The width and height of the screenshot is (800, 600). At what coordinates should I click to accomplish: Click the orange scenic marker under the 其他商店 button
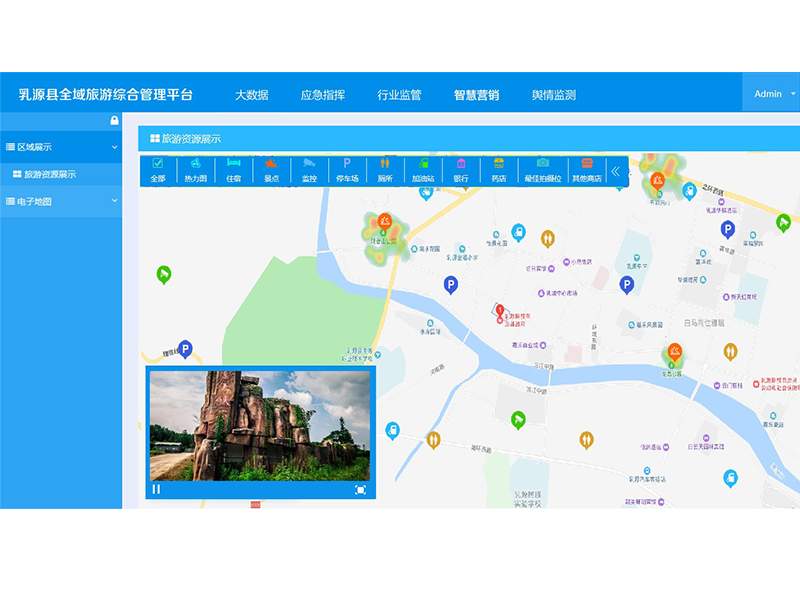click(x=657, y=182)
